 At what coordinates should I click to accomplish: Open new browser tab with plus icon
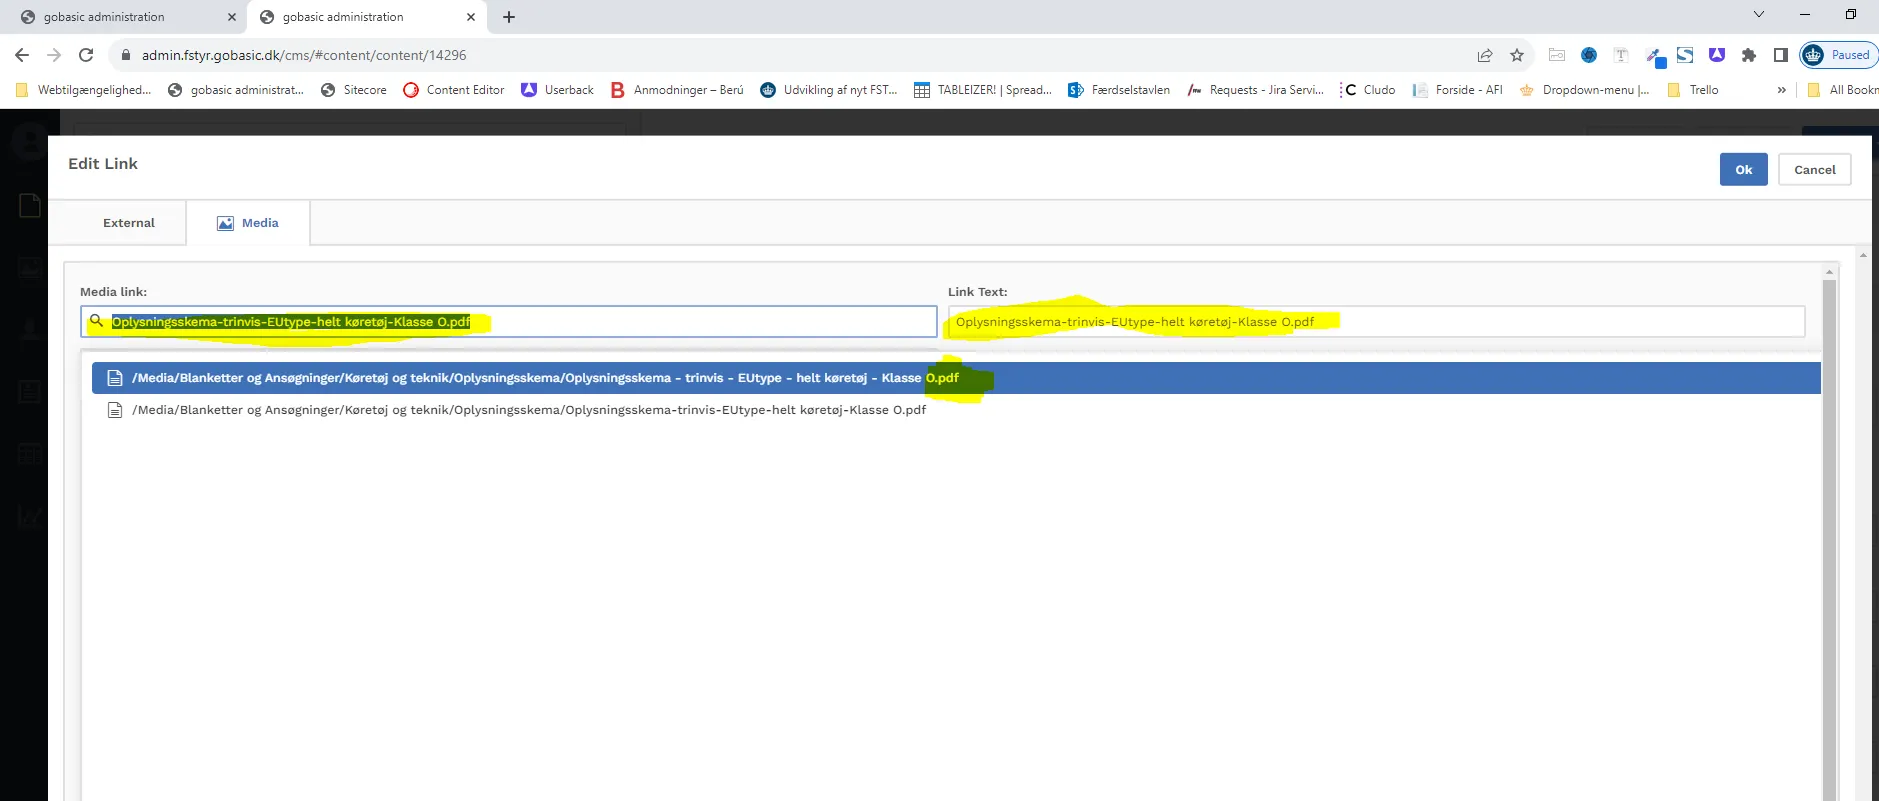[x=509, y=17]
